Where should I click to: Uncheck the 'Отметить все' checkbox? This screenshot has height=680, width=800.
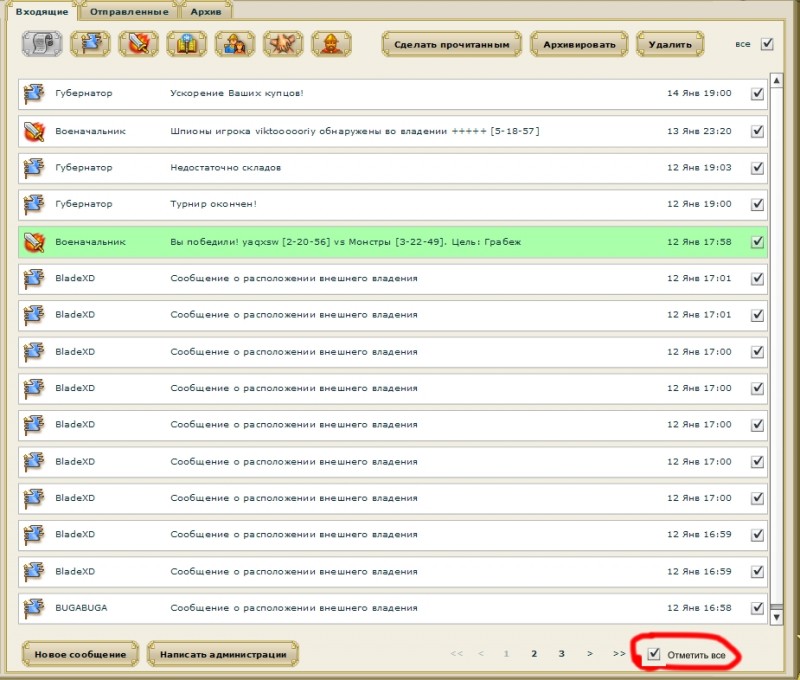654,654
